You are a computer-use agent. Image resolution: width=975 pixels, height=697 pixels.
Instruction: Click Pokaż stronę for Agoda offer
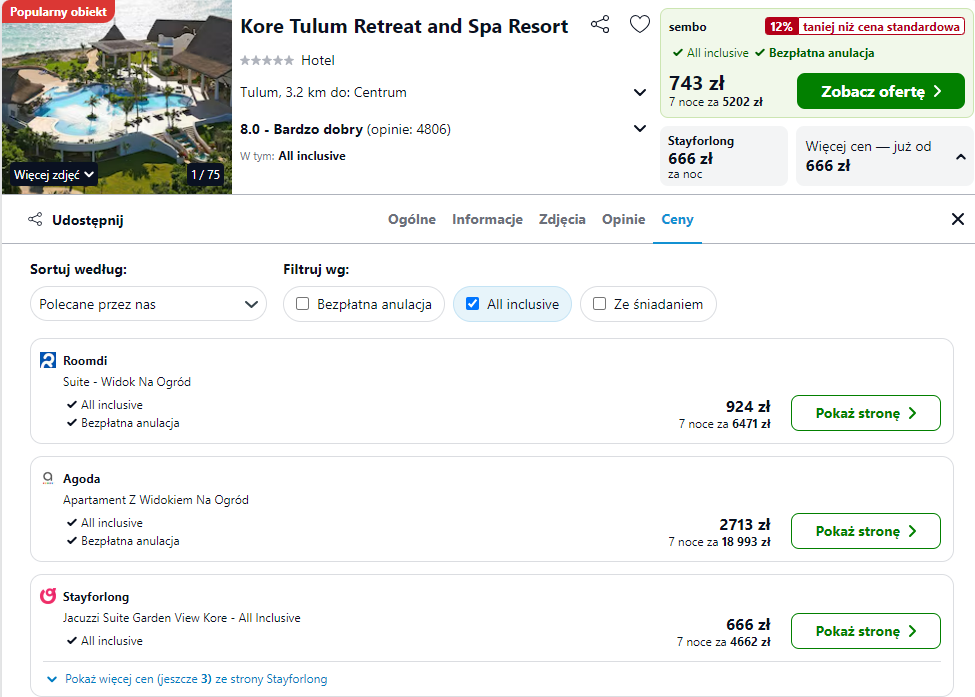(x=866, y=531)
